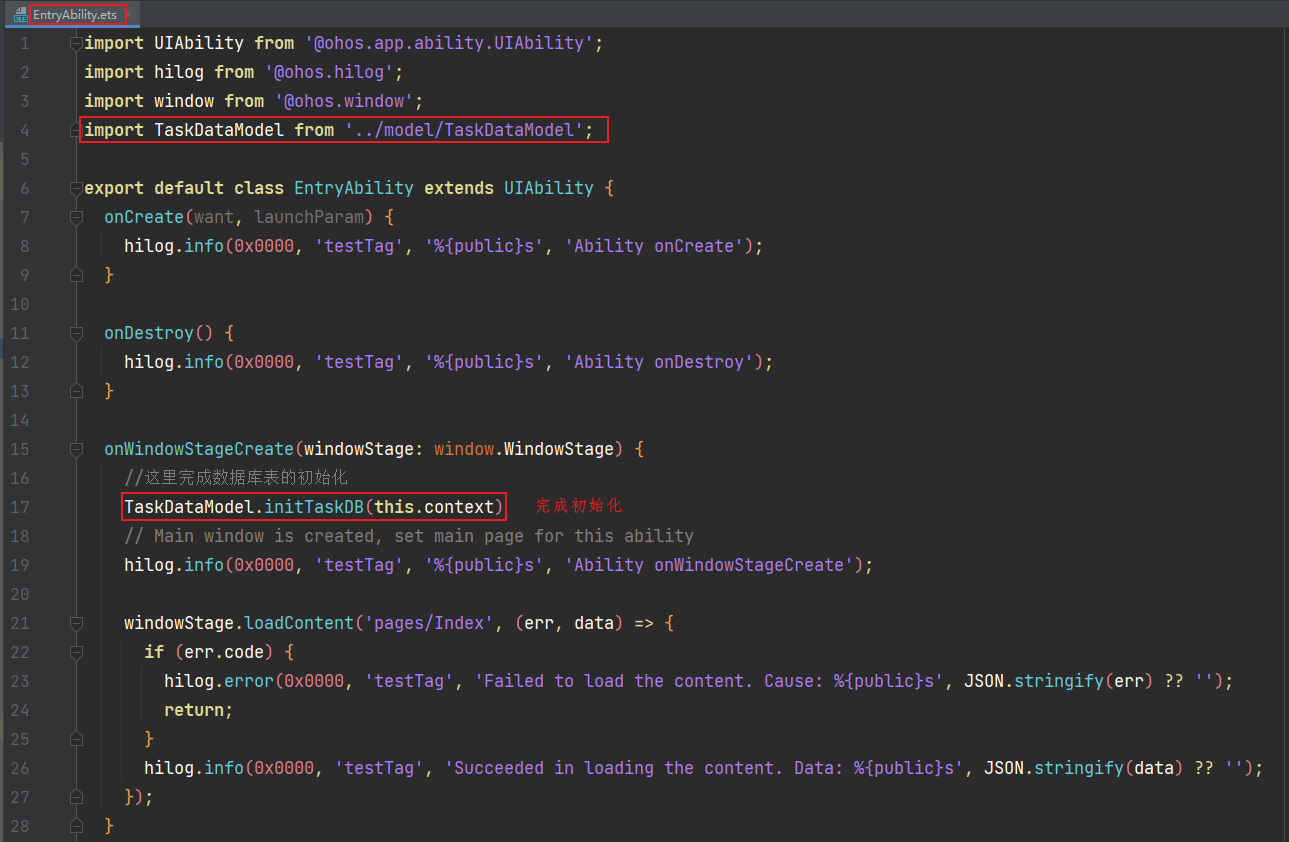Click the initTaskDB method call
This screenshot has width=1289, height=842.
tap(313, 507)
